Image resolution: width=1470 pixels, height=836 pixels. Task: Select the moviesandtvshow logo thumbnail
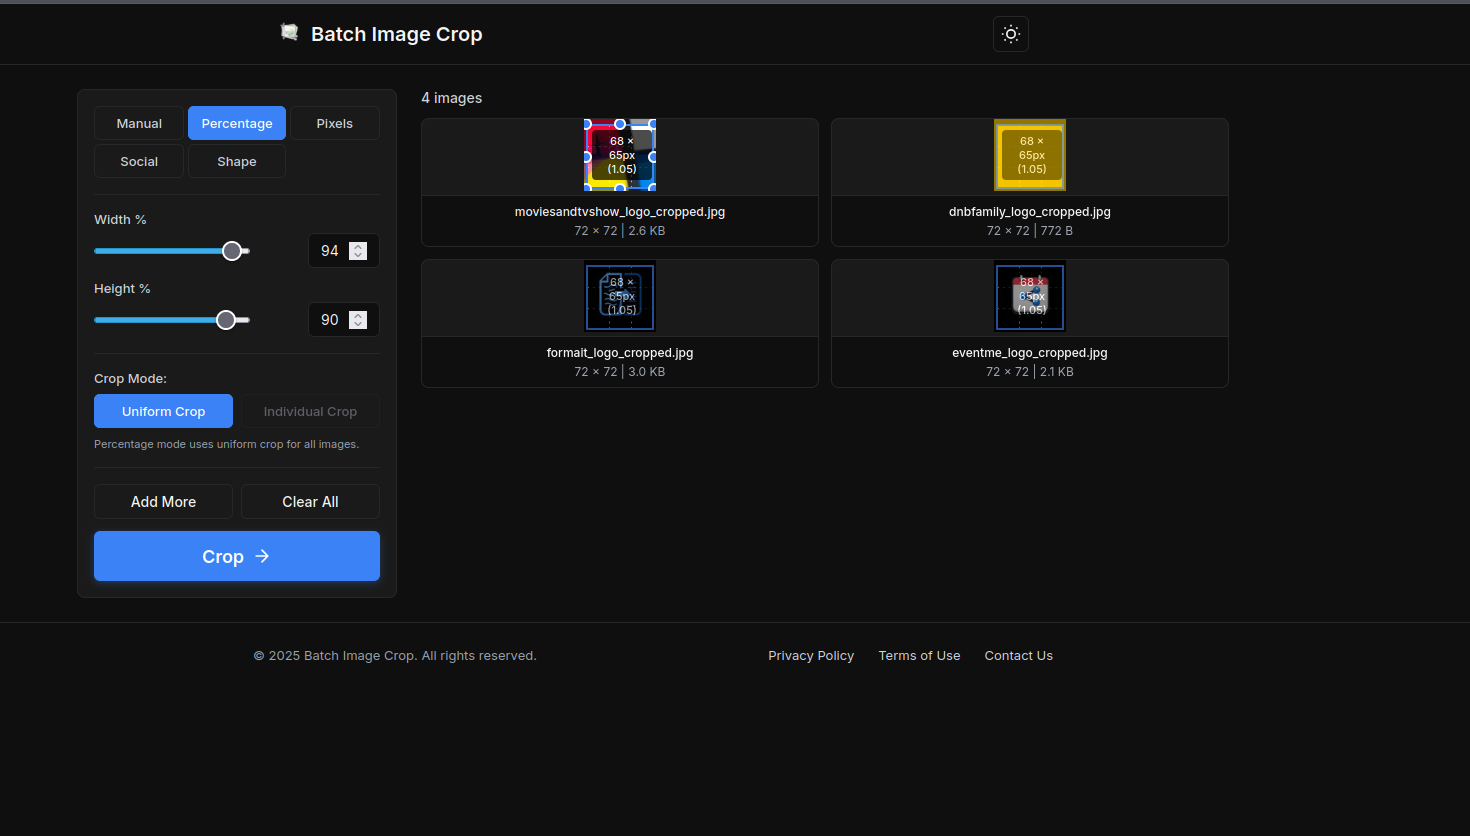coord(620,155)
